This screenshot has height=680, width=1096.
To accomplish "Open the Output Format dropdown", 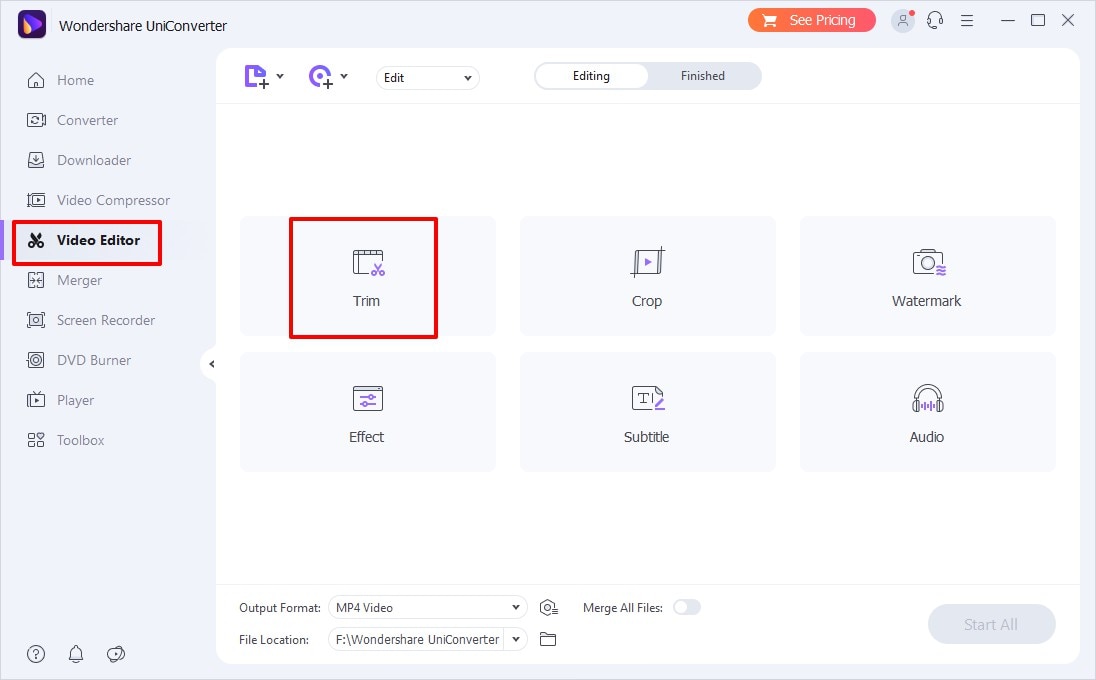I will tap(428, 607).
